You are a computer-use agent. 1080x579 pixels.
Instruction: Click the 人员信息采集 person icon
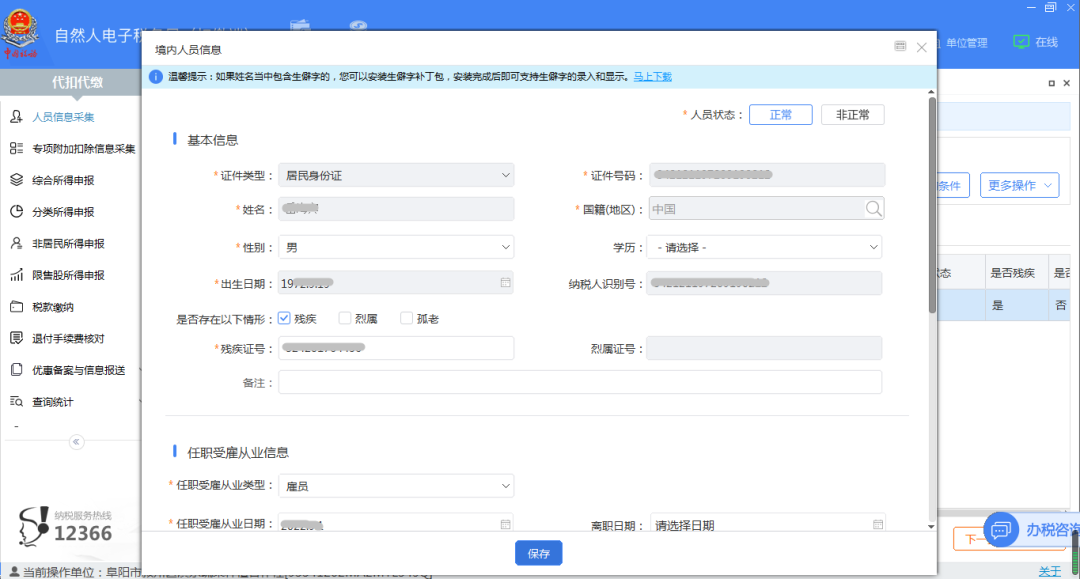17,116
